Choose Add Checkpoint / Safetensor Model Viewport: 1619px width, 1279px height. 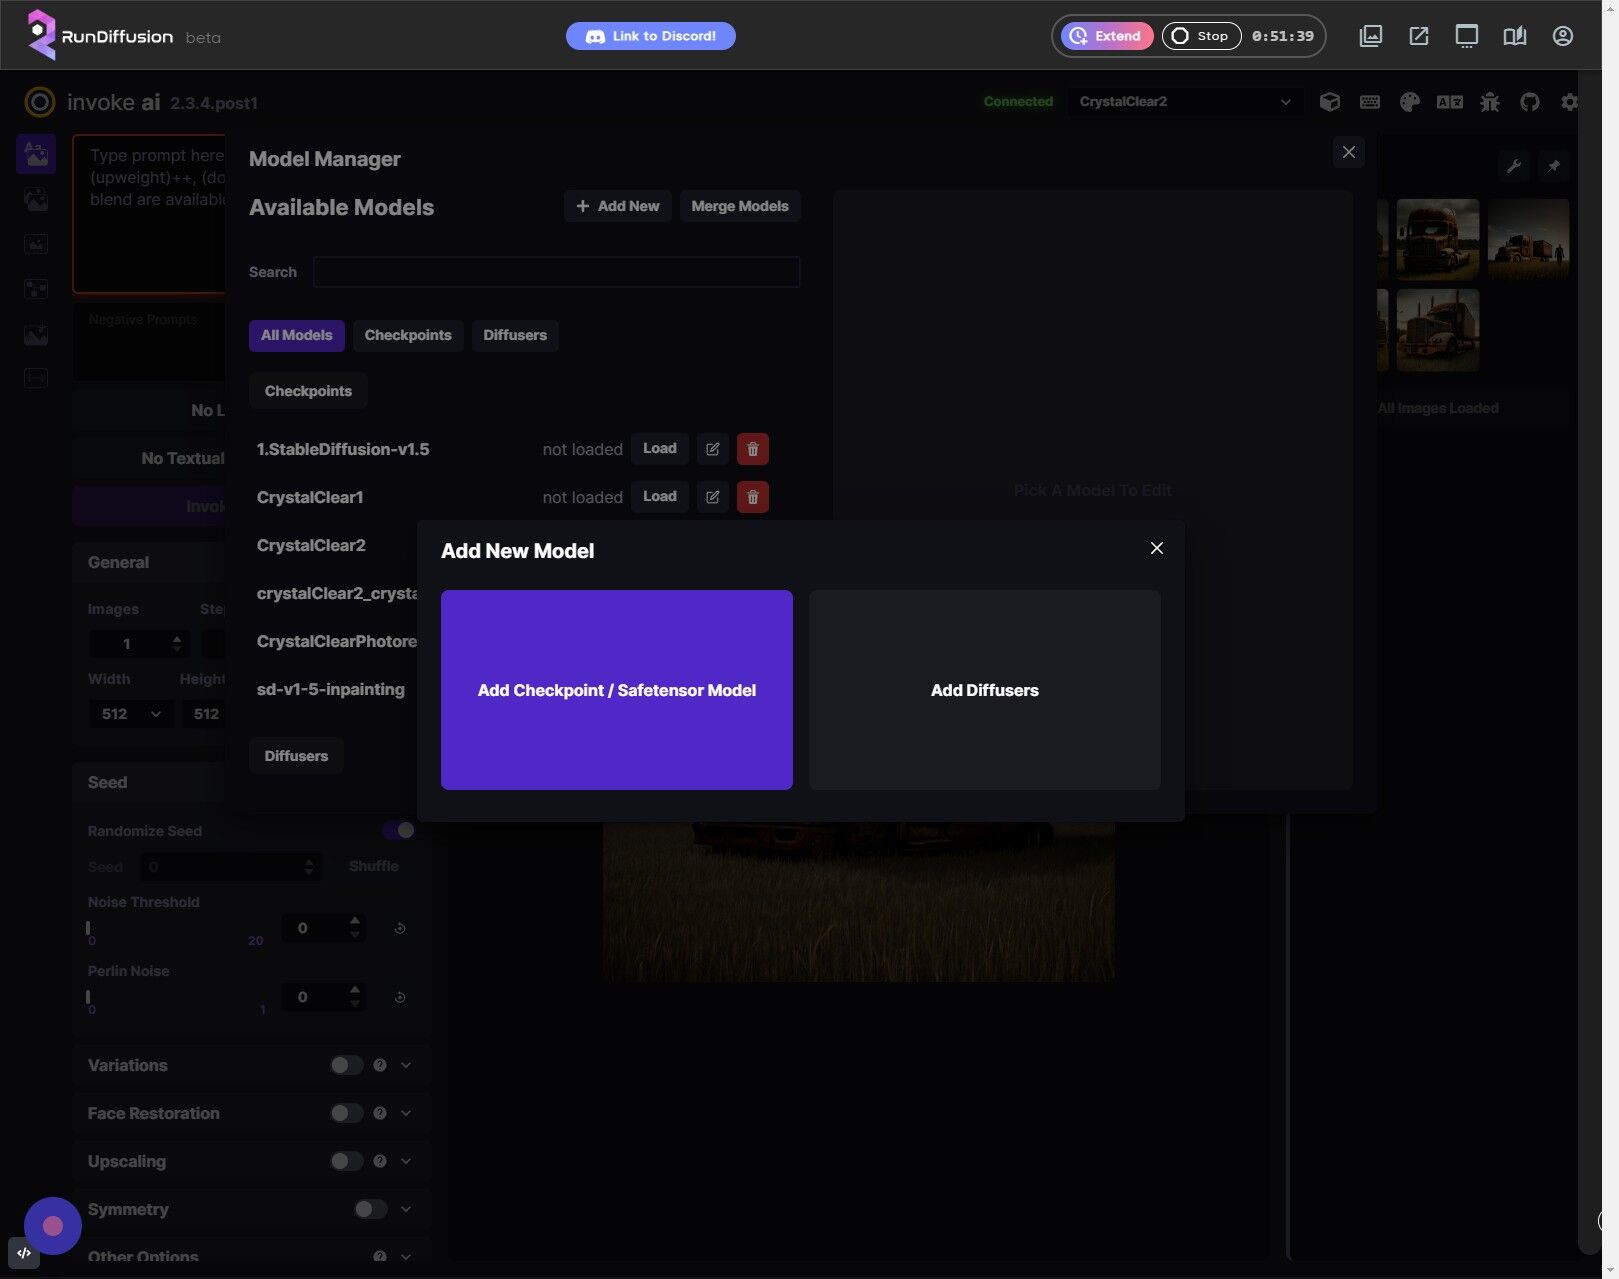point(616,690)
